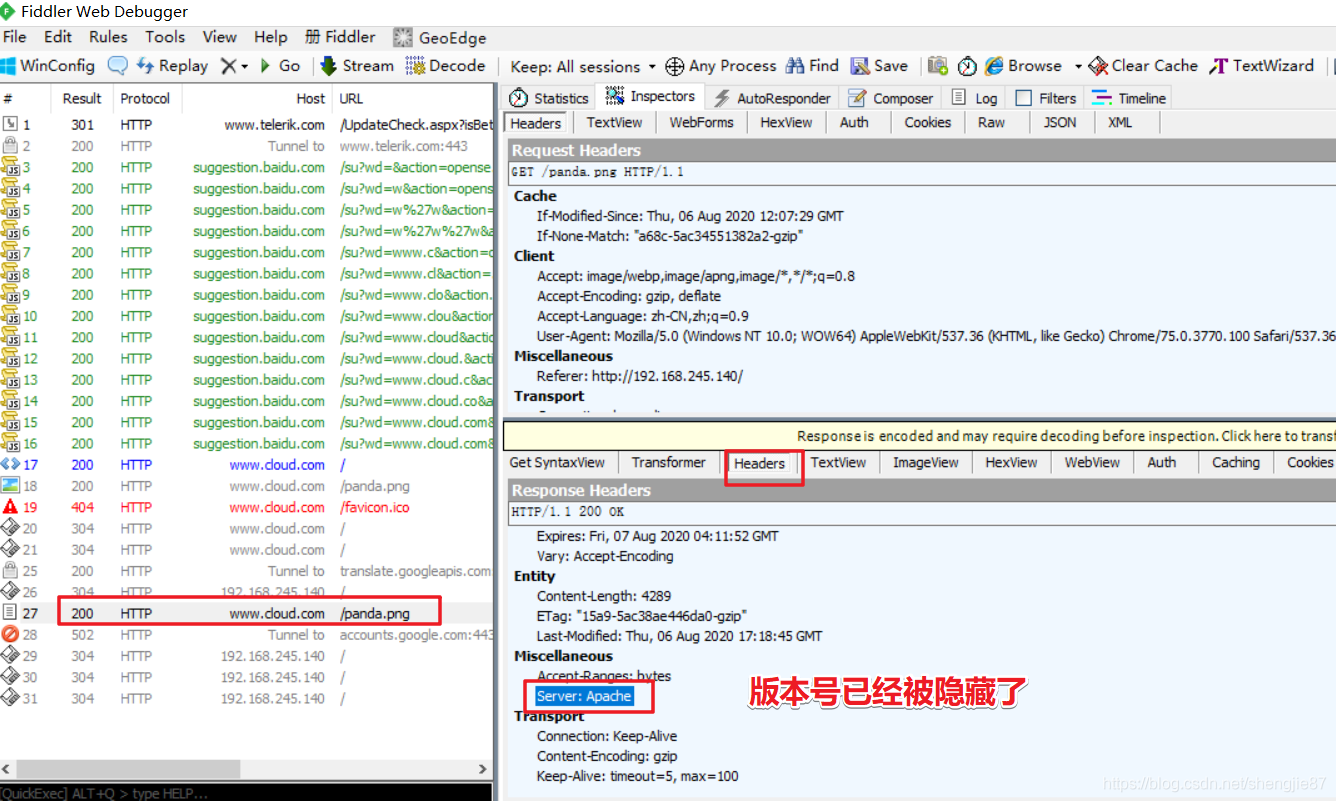
Task: Click the Any Process target icon
Action: (675, 66)
